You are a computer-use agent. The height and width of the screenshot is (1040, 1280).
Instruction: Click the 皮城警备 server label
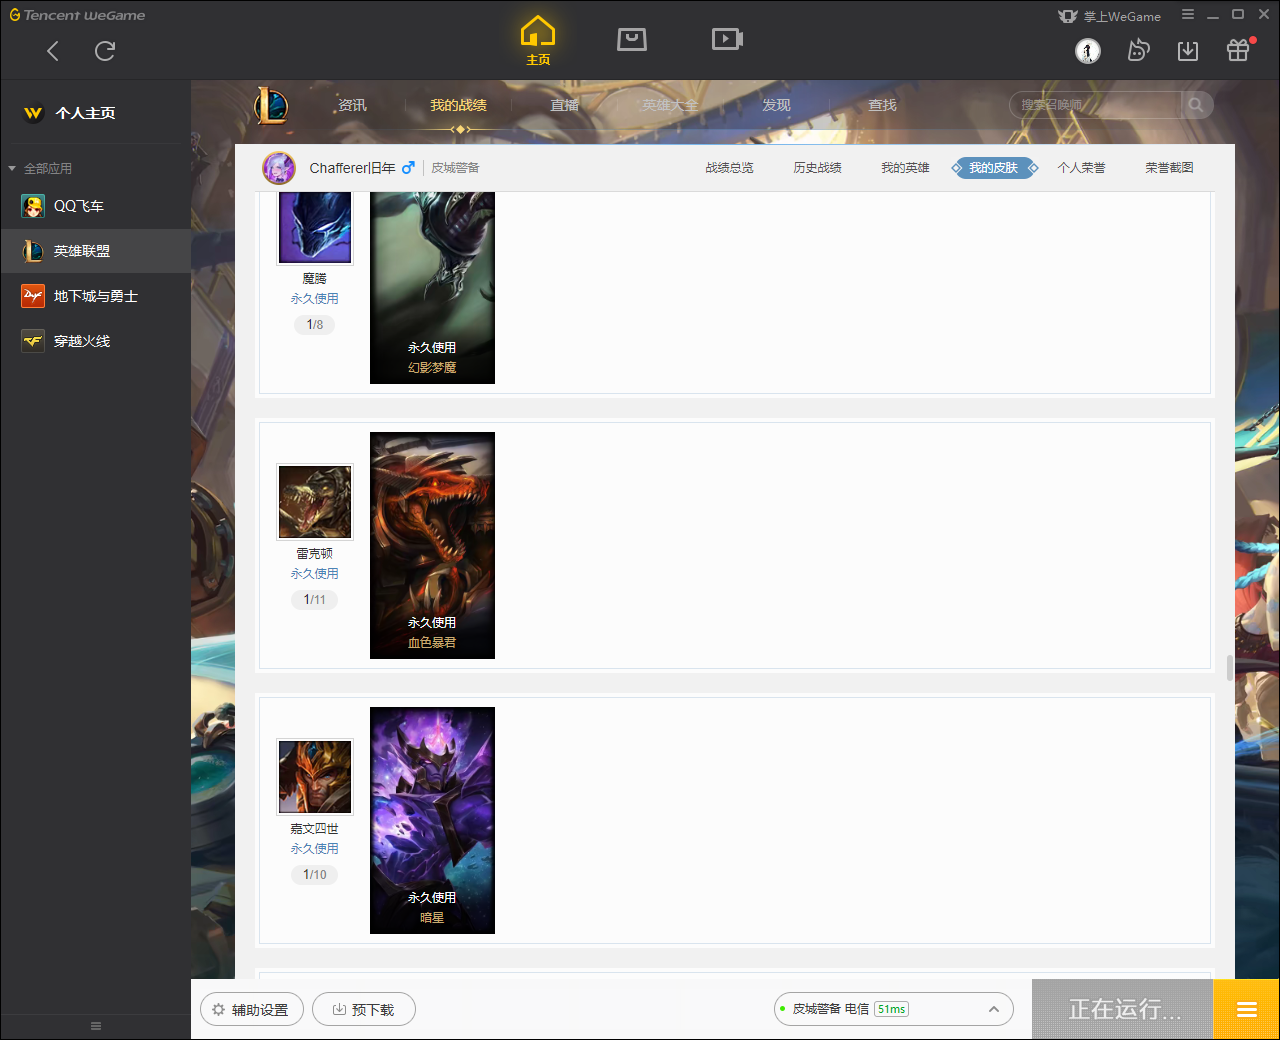455,168
